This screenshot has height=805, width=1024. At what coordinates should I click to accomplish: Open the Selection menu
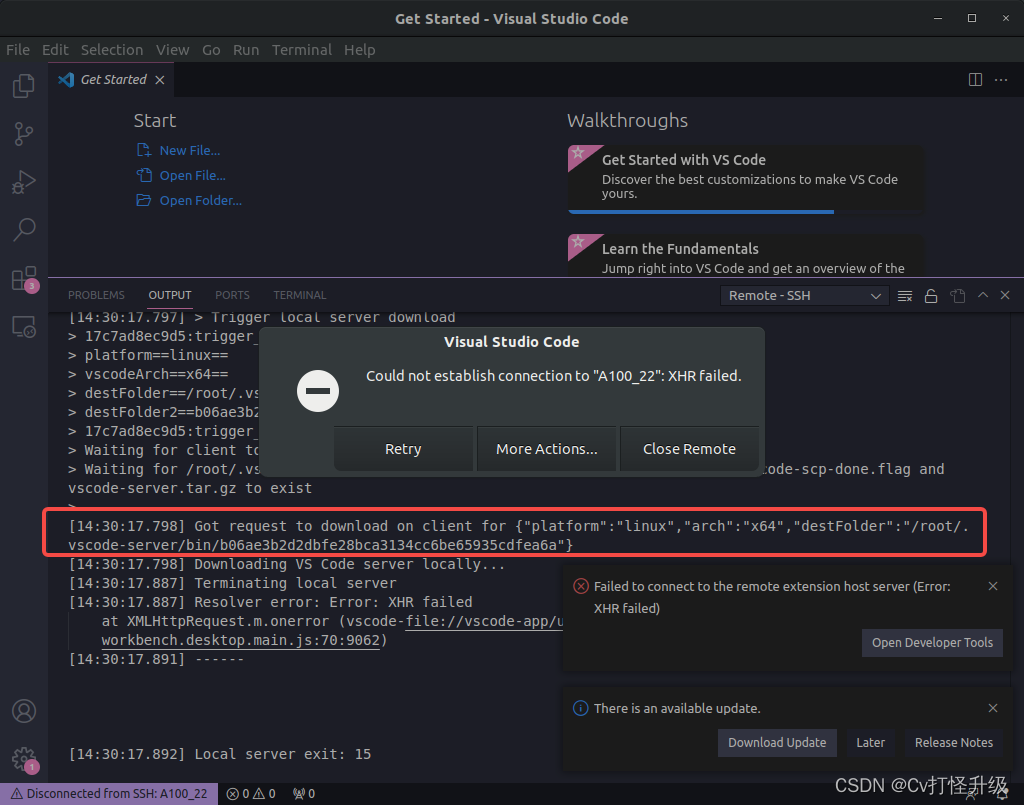112,50
